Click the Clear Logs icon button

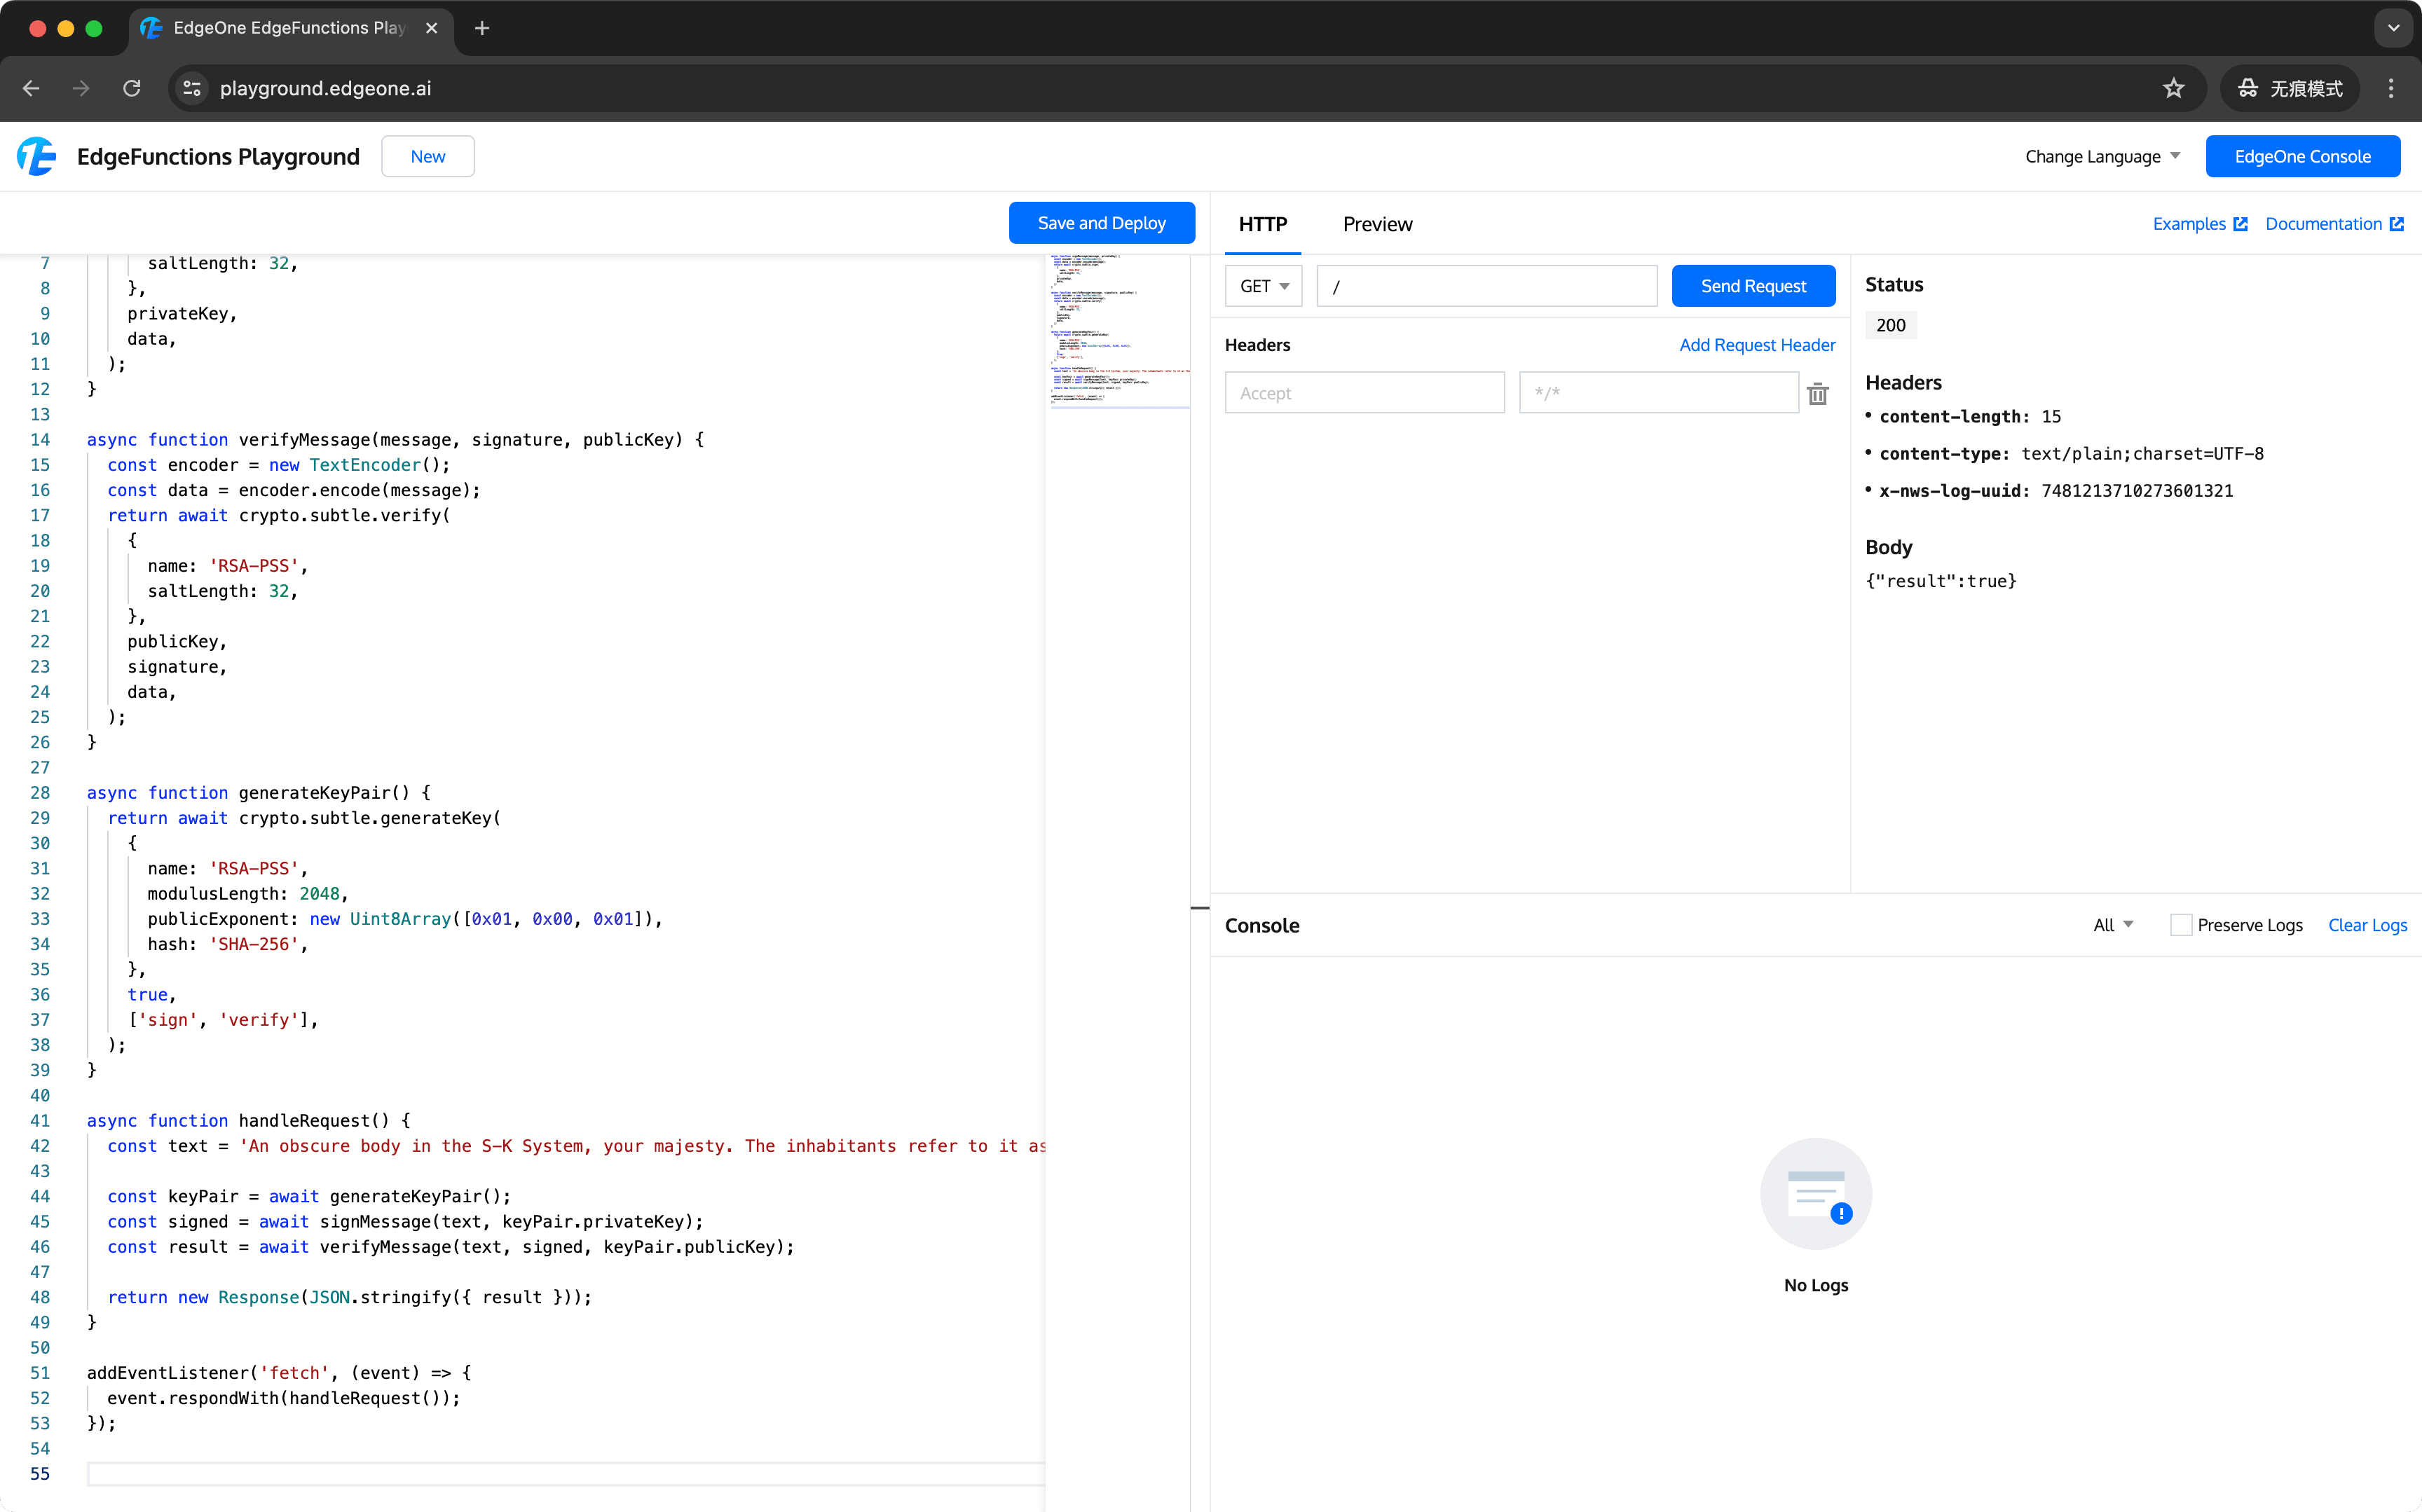point(2368,925)
